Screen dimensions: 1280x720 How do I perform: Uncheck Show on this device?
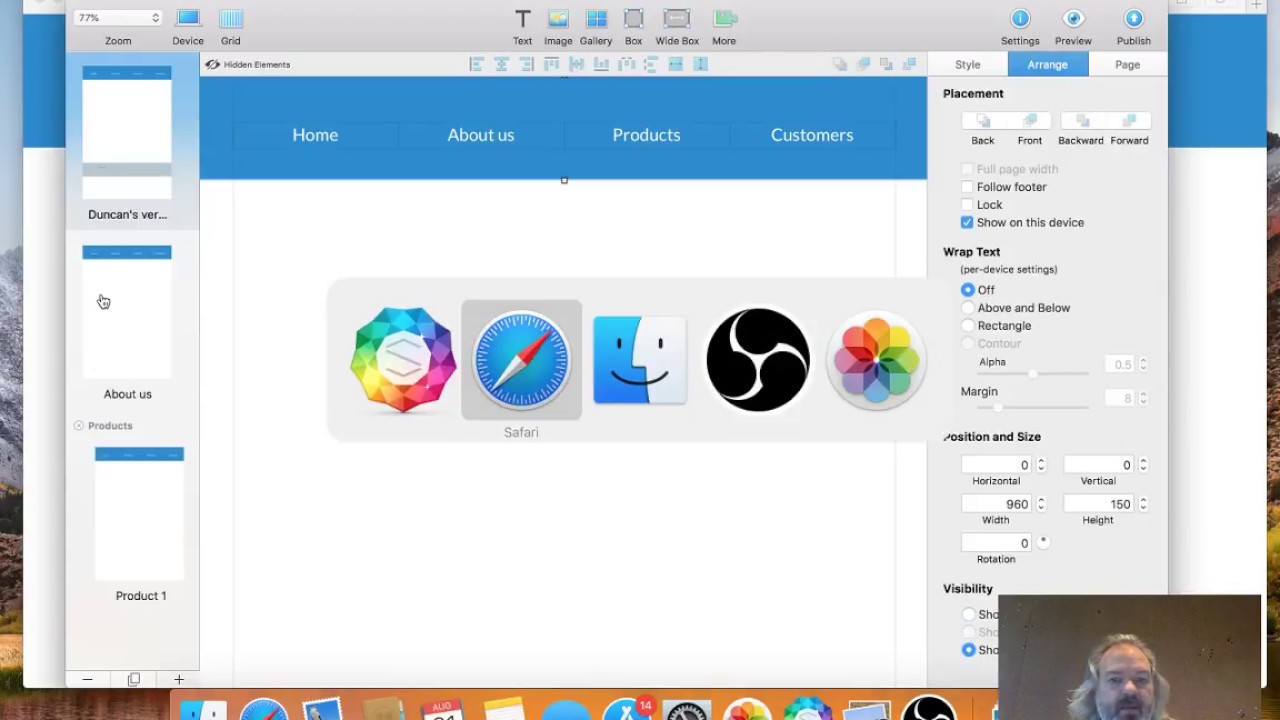967,223
